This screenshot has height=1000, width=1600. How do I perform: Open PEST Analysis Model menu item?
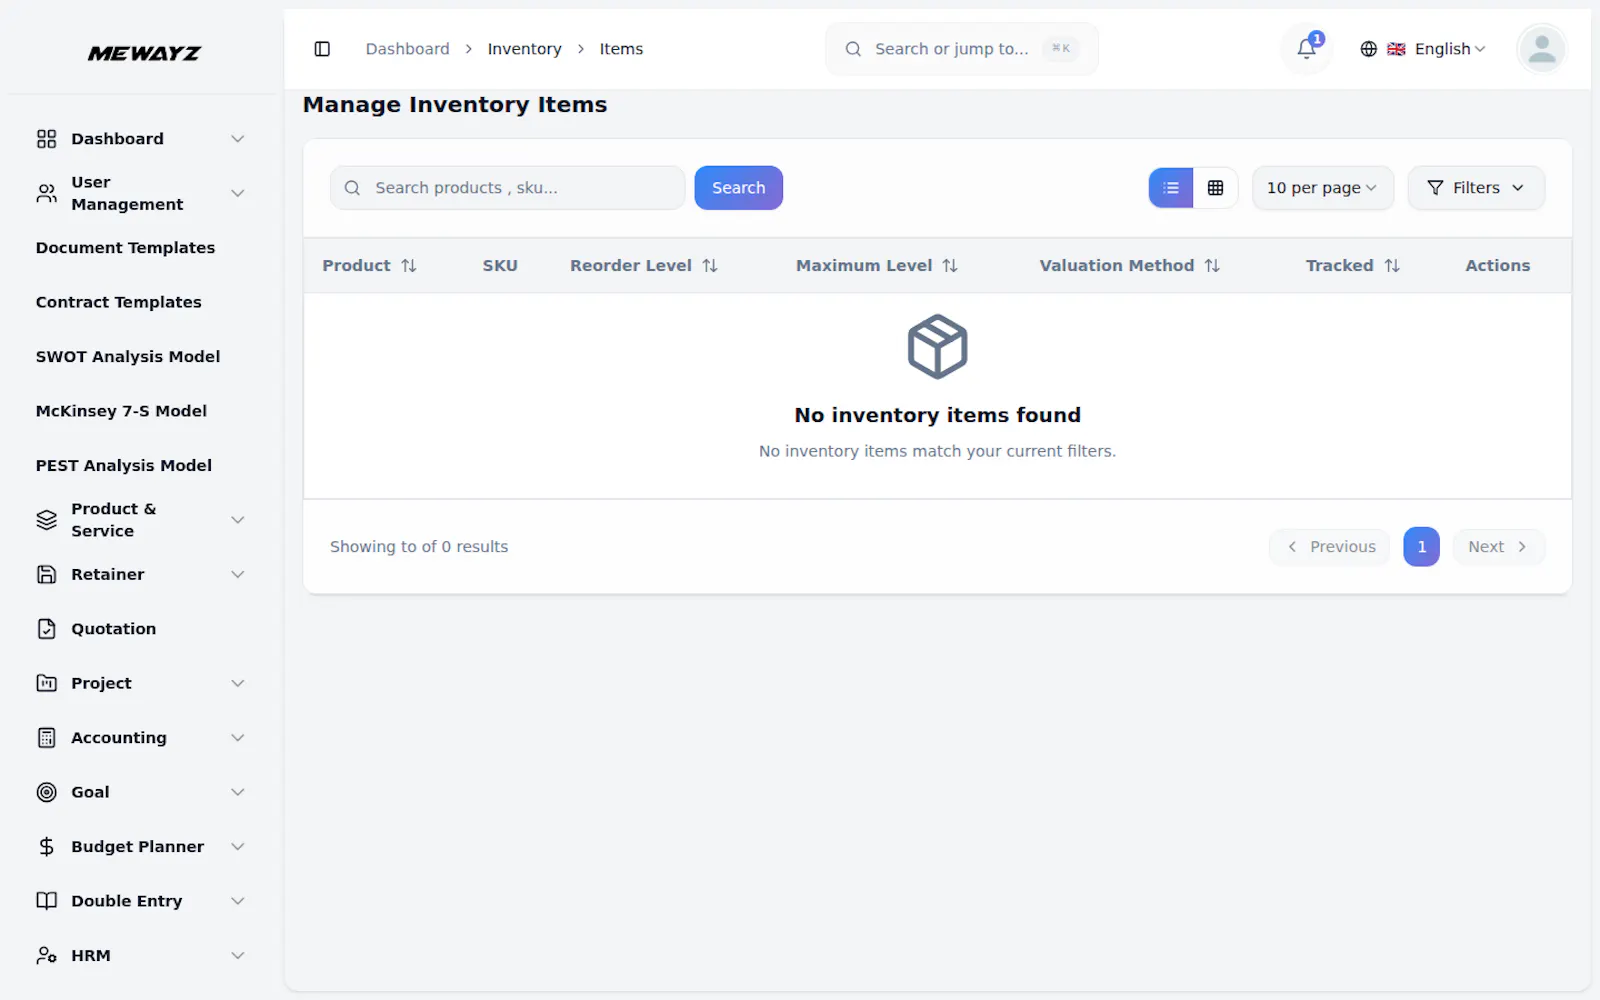[124, 466]
